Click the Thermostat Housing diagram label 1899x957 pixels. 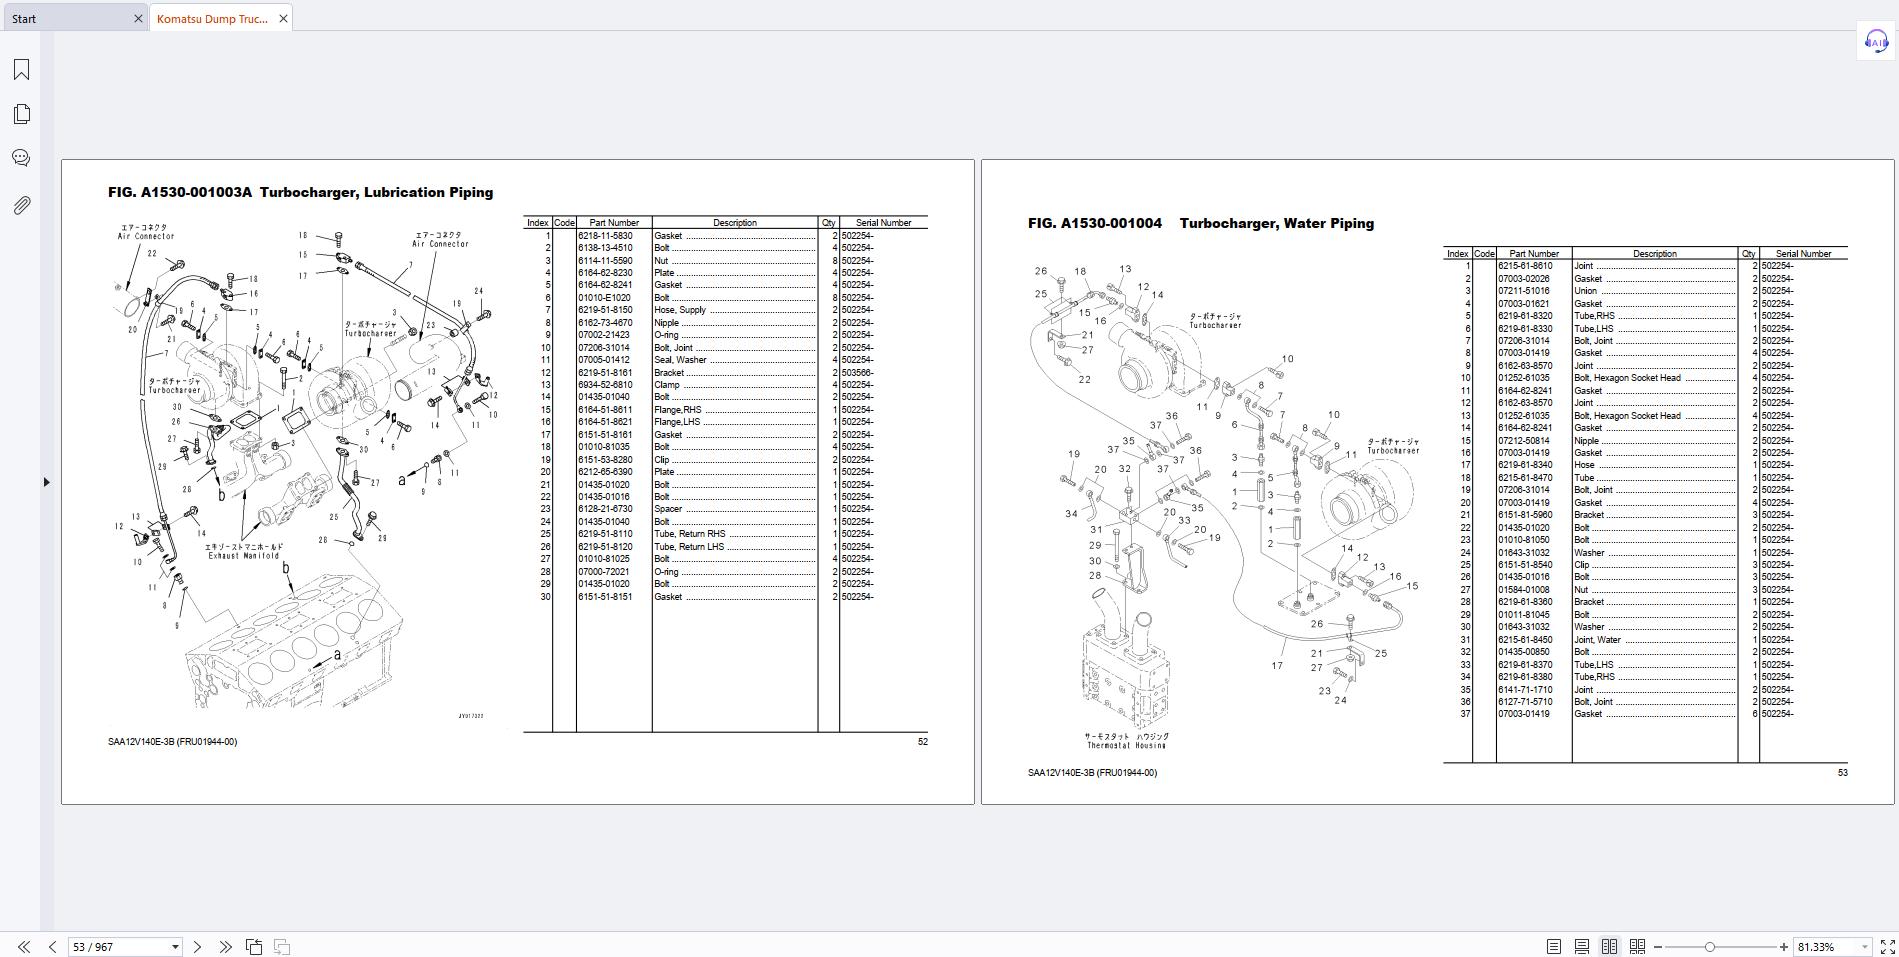click(x=1126, y=741)
